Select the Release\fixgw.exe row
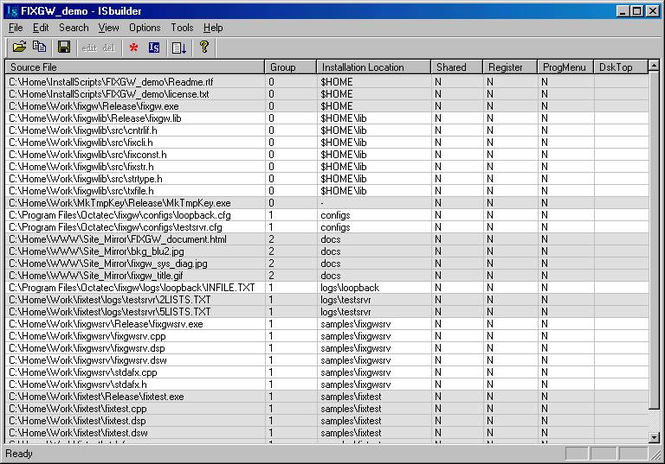This screenshot has width=665, height=464. coord(327,106)
